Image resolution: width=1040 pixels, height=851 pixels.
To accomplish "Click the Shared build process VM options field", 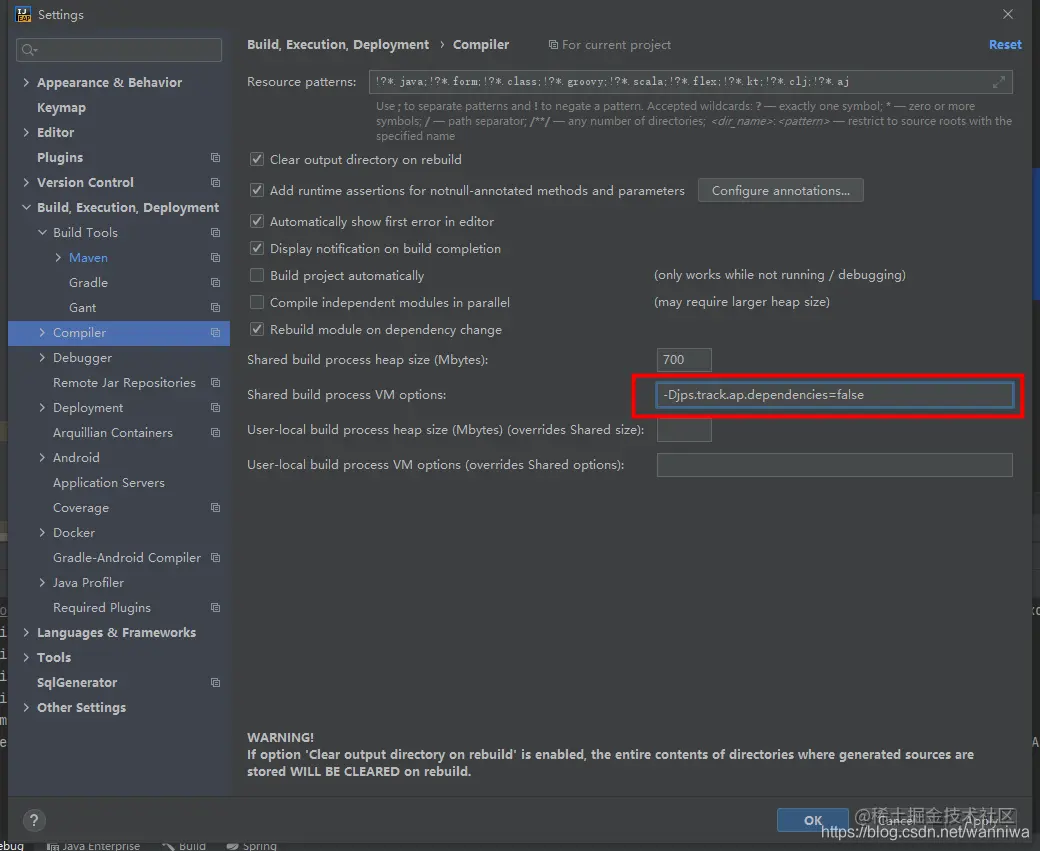I will coord(834,395).
